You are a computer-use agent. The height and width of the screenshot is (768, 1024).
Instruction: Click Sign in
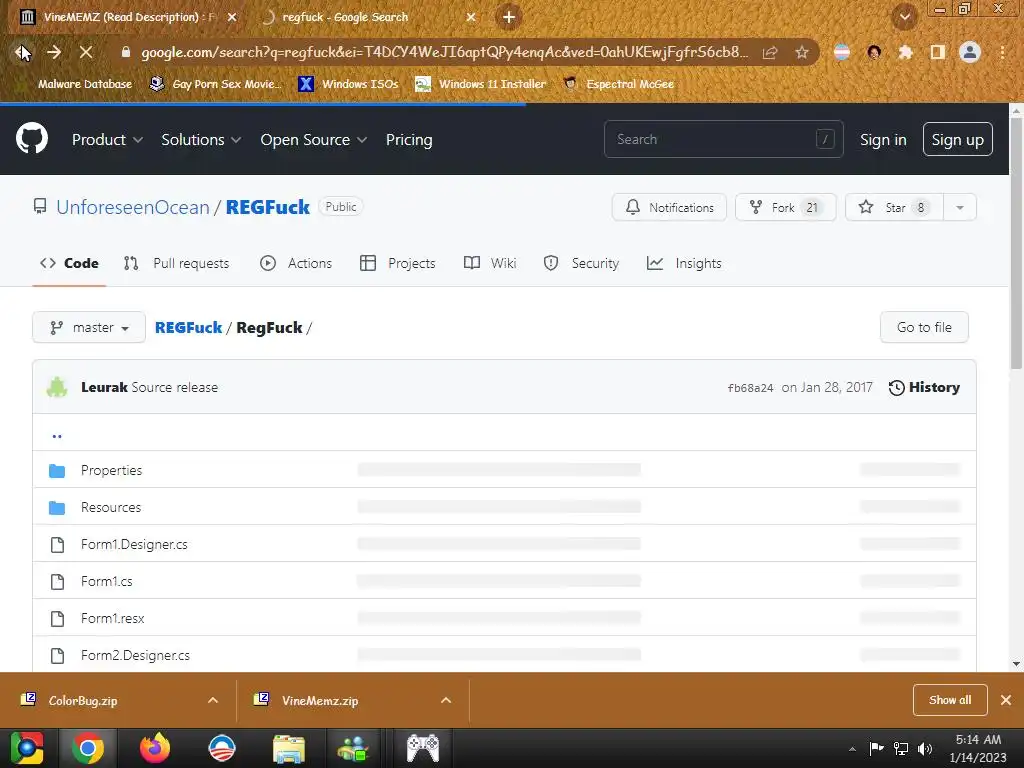click(883, 140)
